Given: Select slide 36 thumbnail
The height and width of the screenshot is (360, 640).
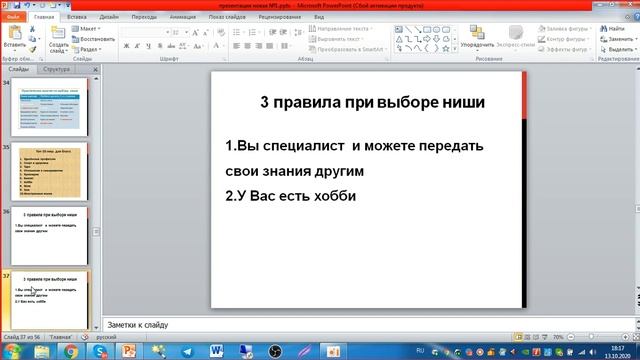Looking at the screenshot, I should pos(49,236).
